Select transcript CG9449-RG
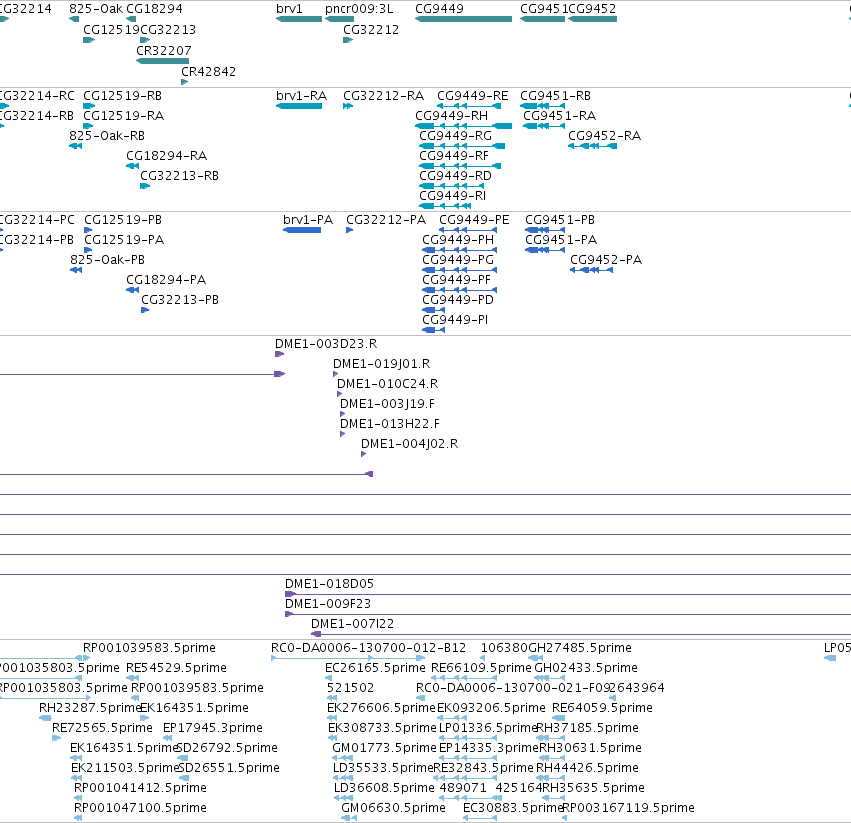 click(x=462, y=146)
